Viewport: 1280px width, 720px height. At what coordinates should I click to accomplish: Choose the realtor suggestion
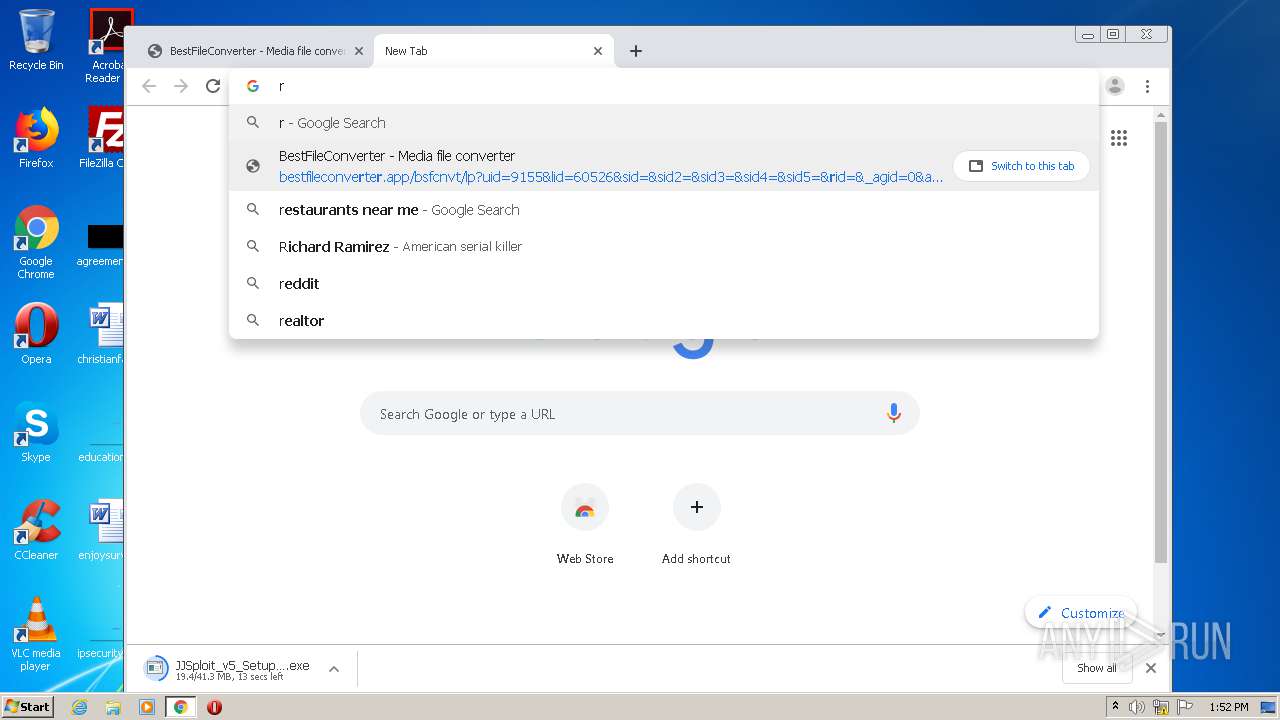coord(664,321)
